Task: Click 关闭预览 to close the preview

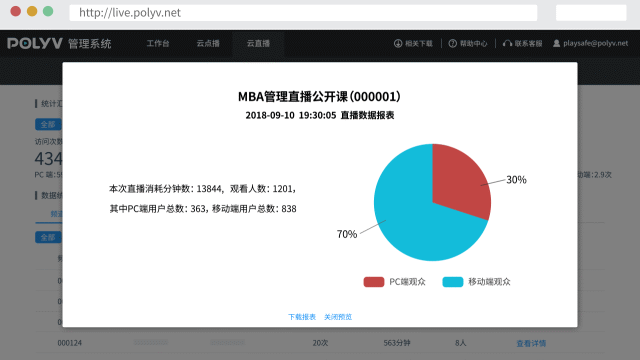Action: click(338, 317)
